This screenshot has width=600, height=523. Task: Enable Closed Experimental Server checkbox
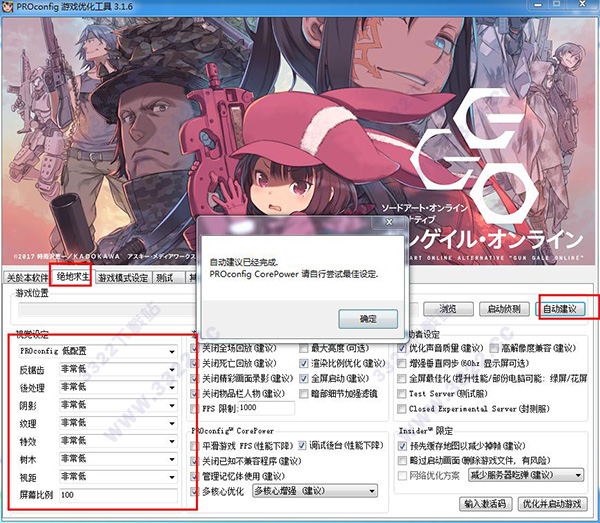pos(402,409)
